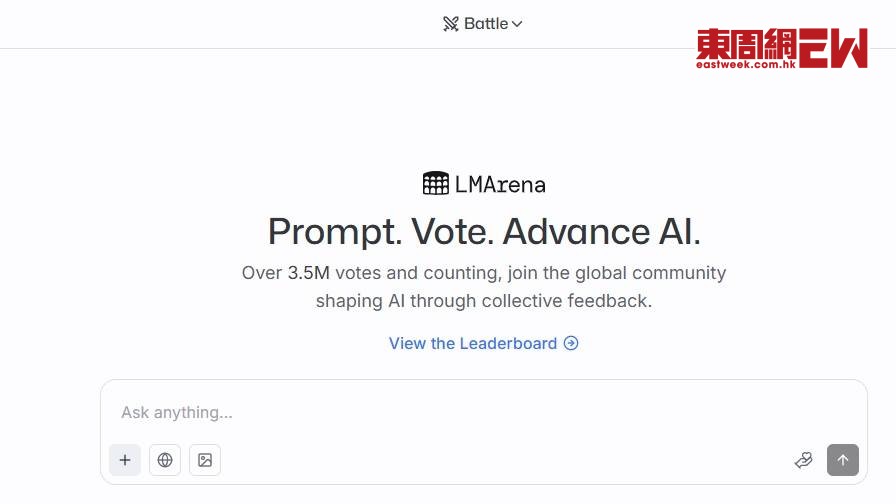Click the LMArena arena grid logo icon
896x504 pixels.
click(435, 183)
